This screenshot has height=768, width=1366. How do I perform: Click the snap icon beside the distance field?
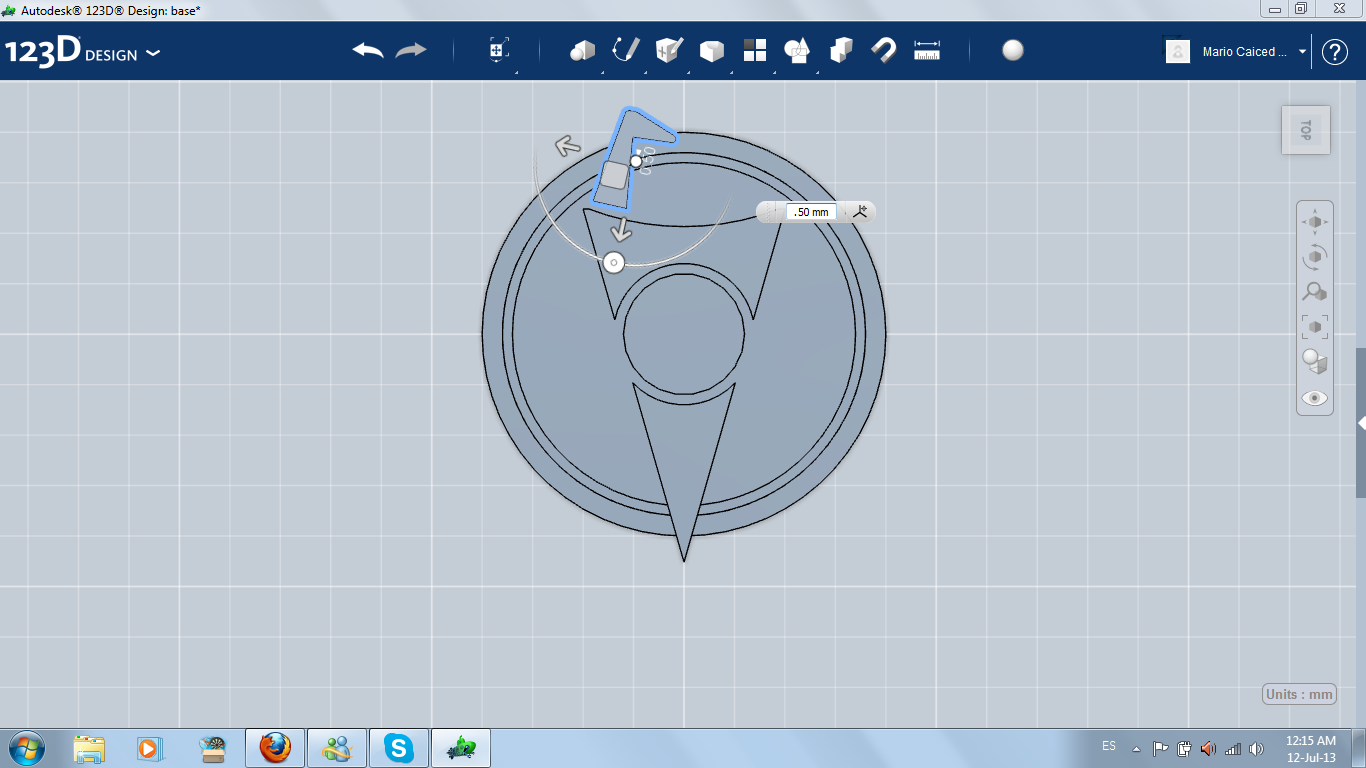[859, 211]
